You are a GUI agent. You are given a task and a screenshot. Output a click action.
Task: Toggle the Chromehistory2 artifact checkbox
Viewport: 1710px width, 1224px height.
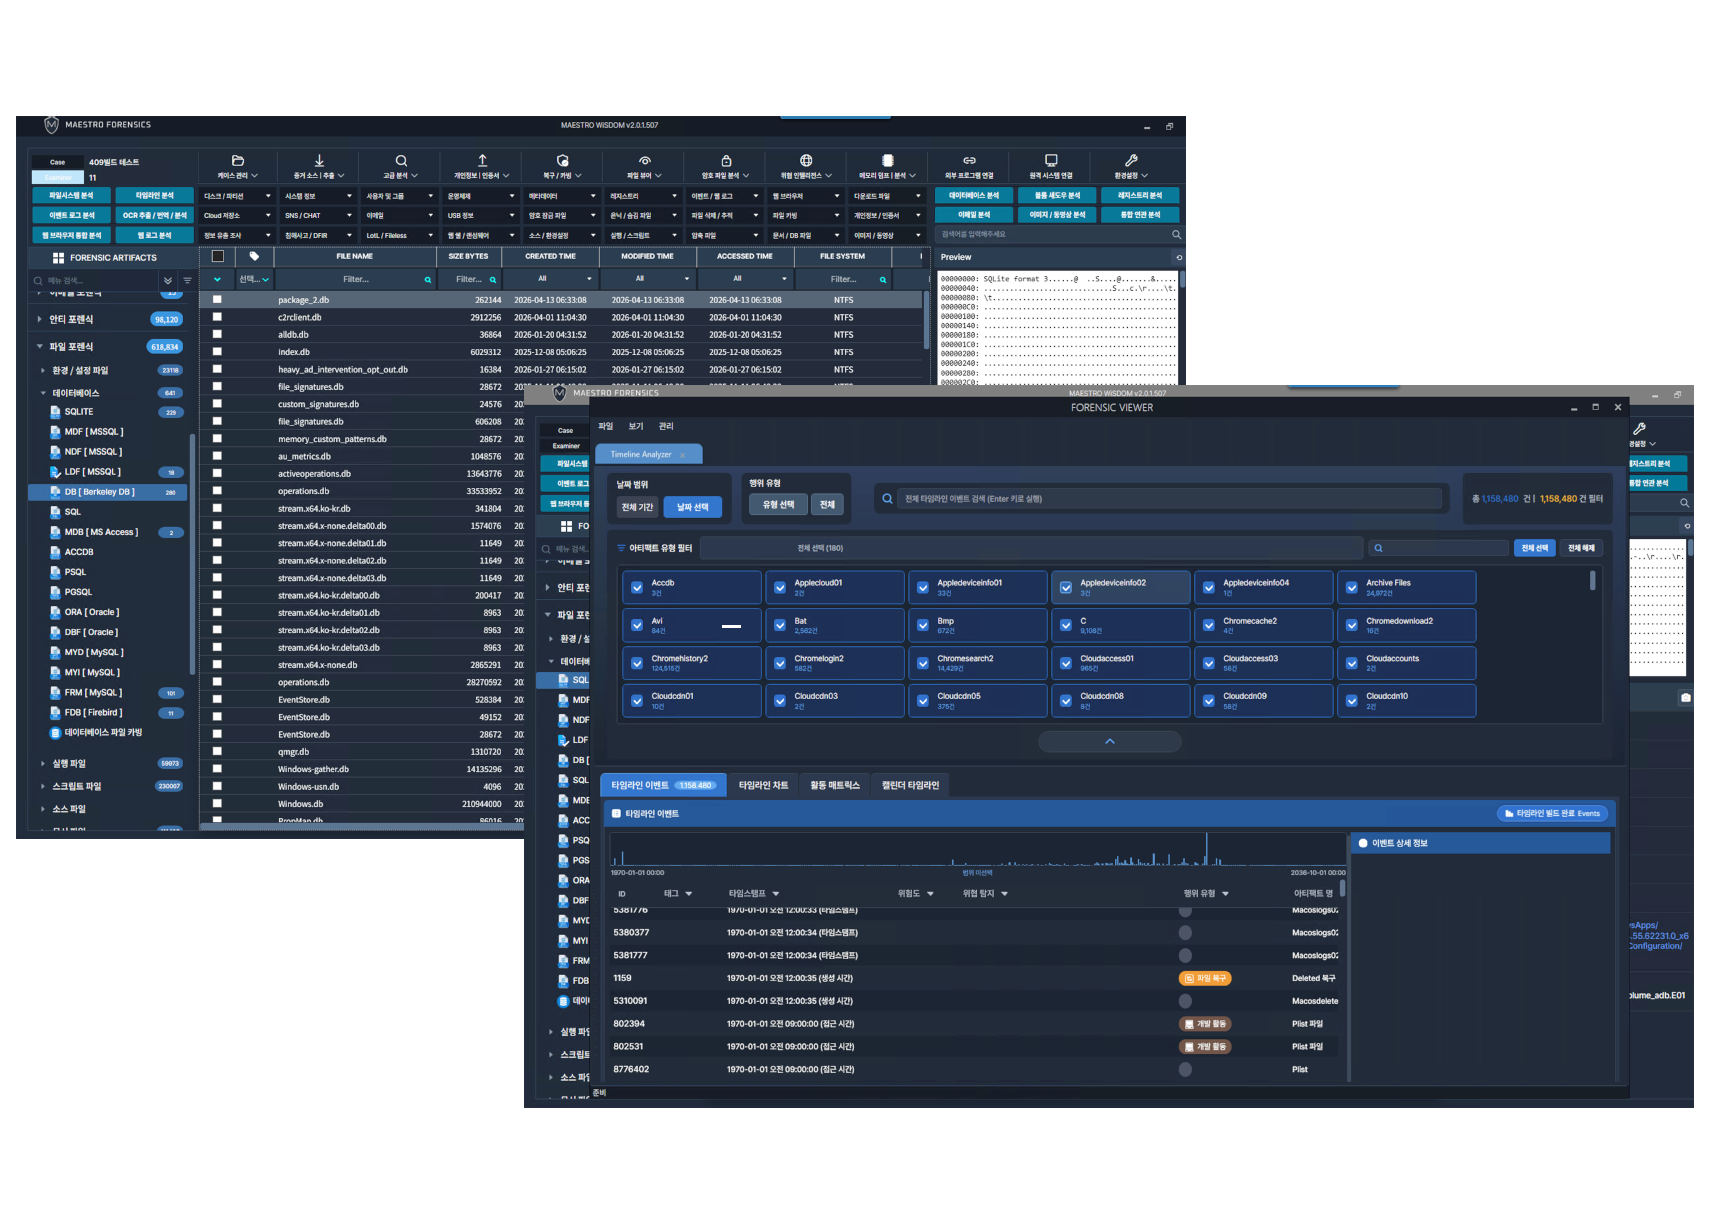(637, 663)
